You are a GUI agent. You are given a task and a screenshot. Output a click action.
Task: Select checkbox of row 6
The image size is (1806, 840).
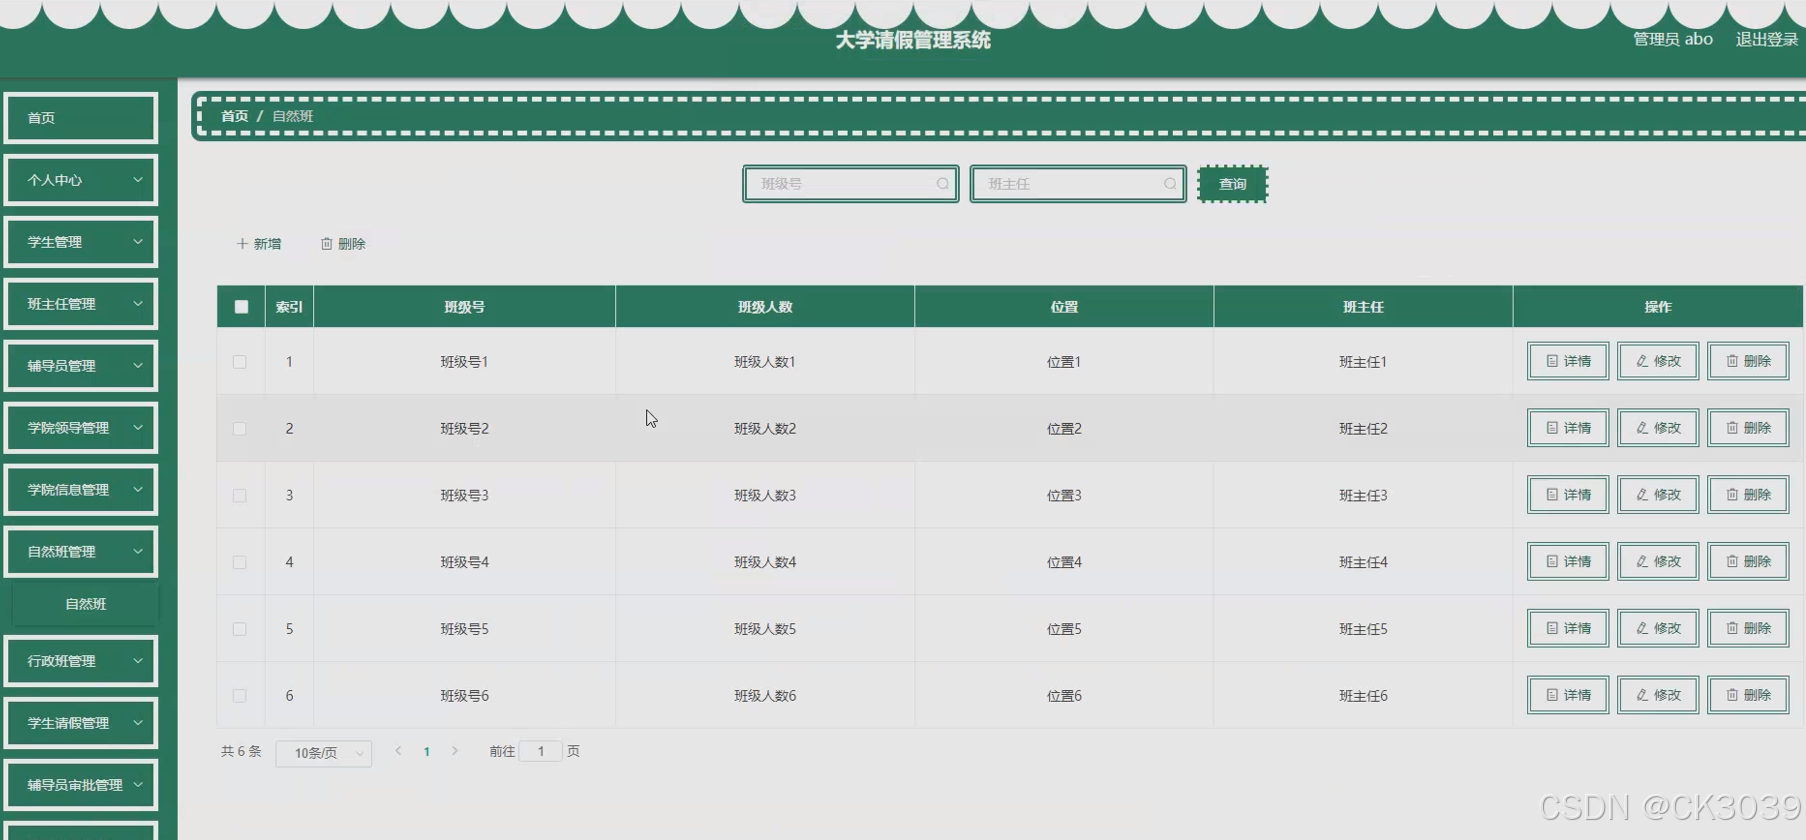click(240, 696)
